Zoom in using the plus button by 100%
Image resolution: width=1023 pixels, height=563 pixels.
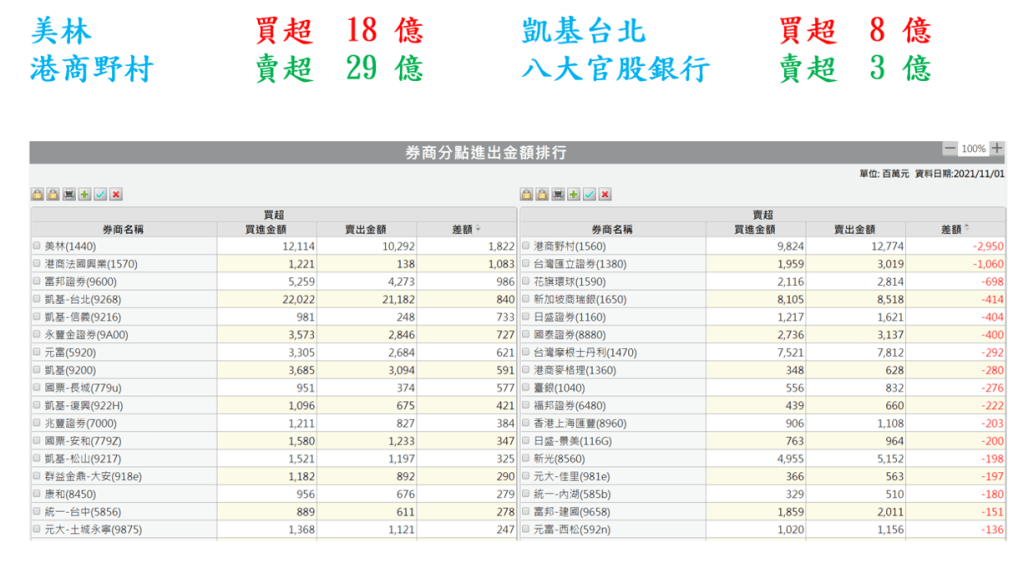(997, 149)
